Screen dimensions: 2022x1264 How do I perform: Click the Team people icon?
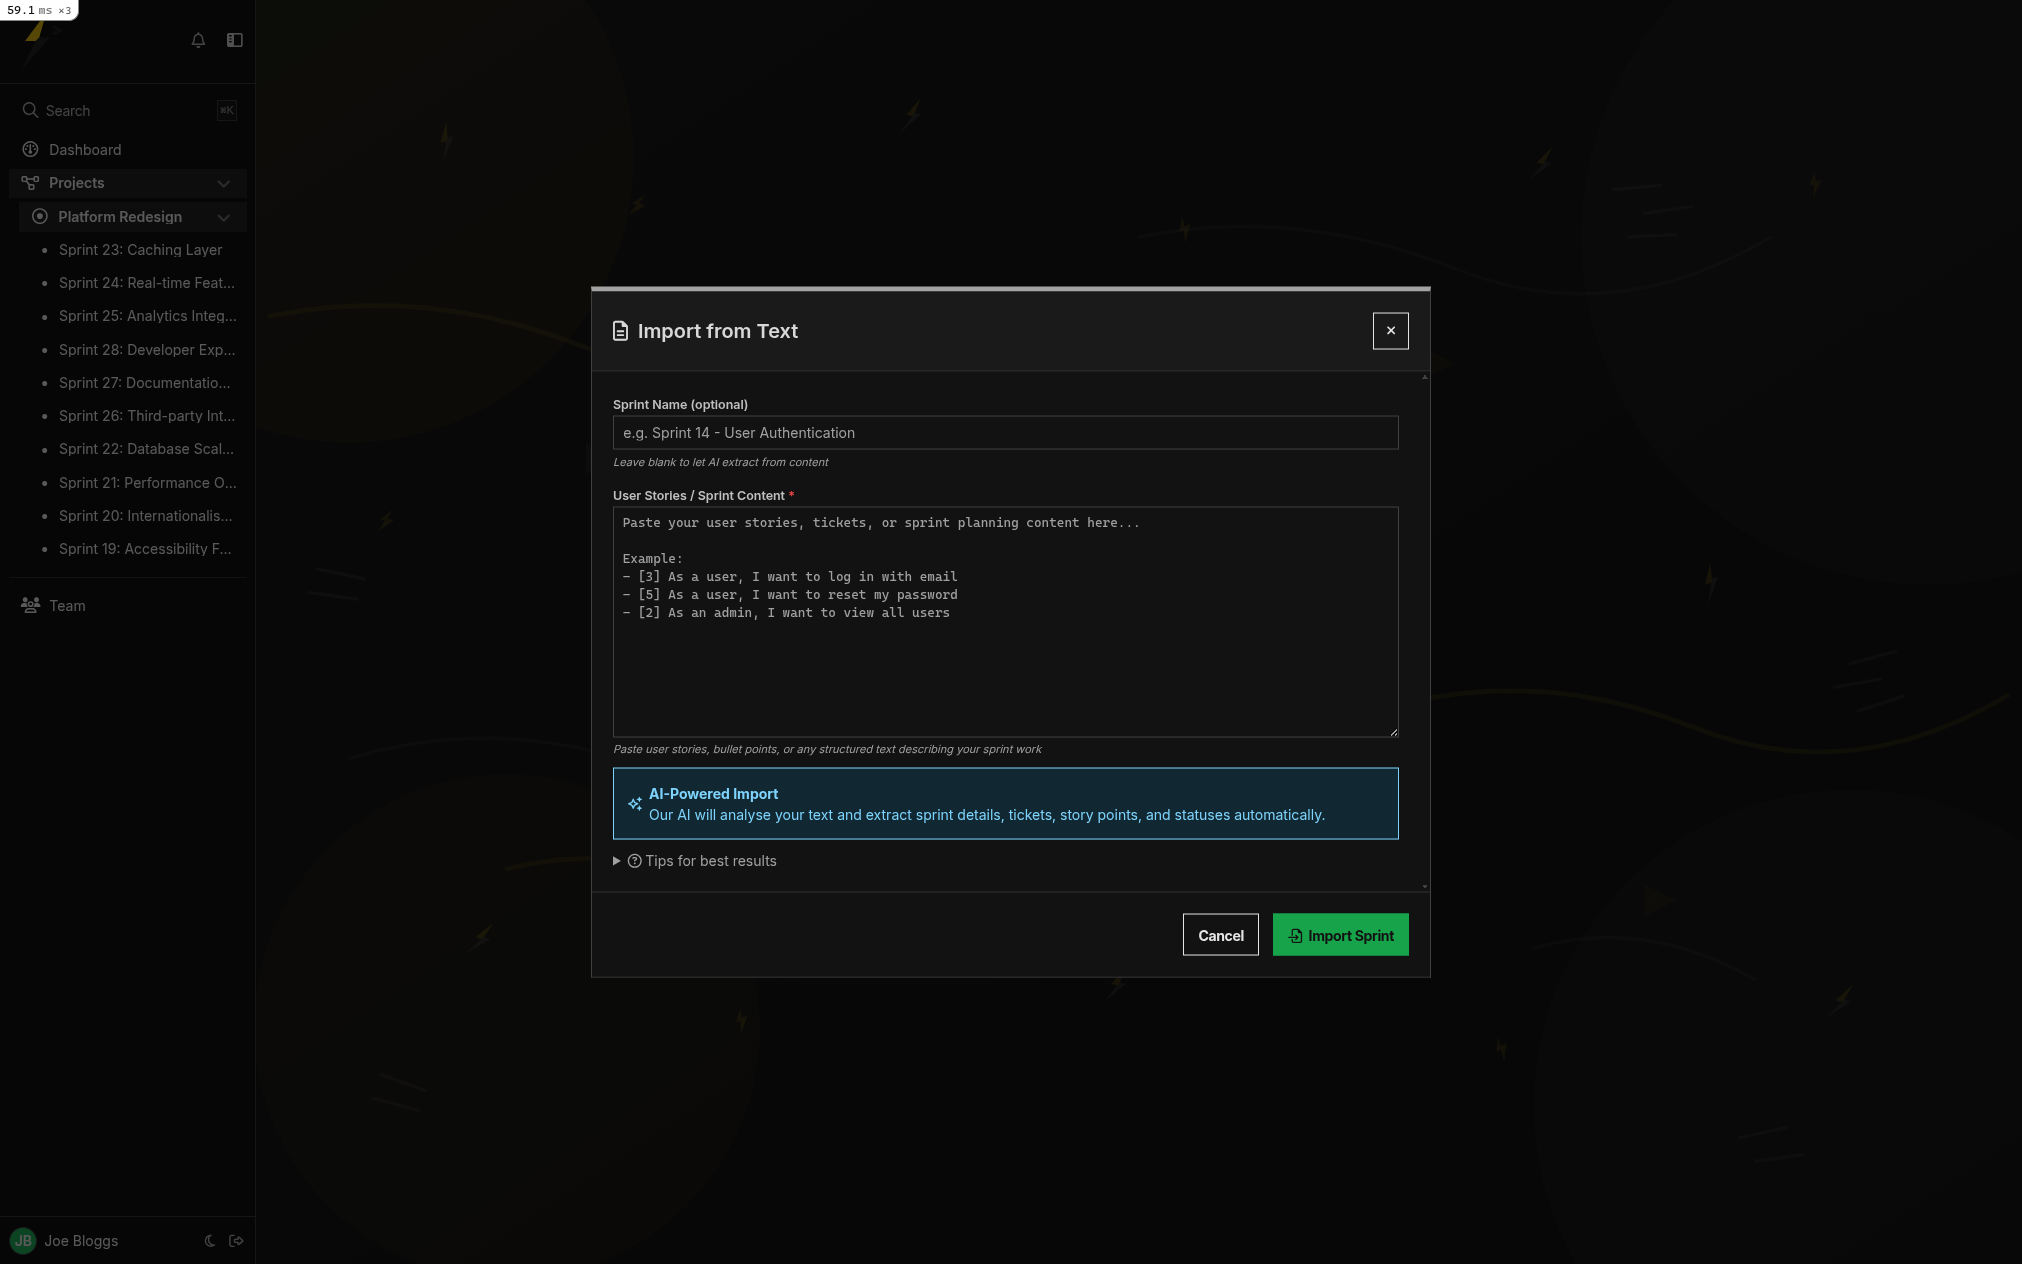tap(29, 605)
